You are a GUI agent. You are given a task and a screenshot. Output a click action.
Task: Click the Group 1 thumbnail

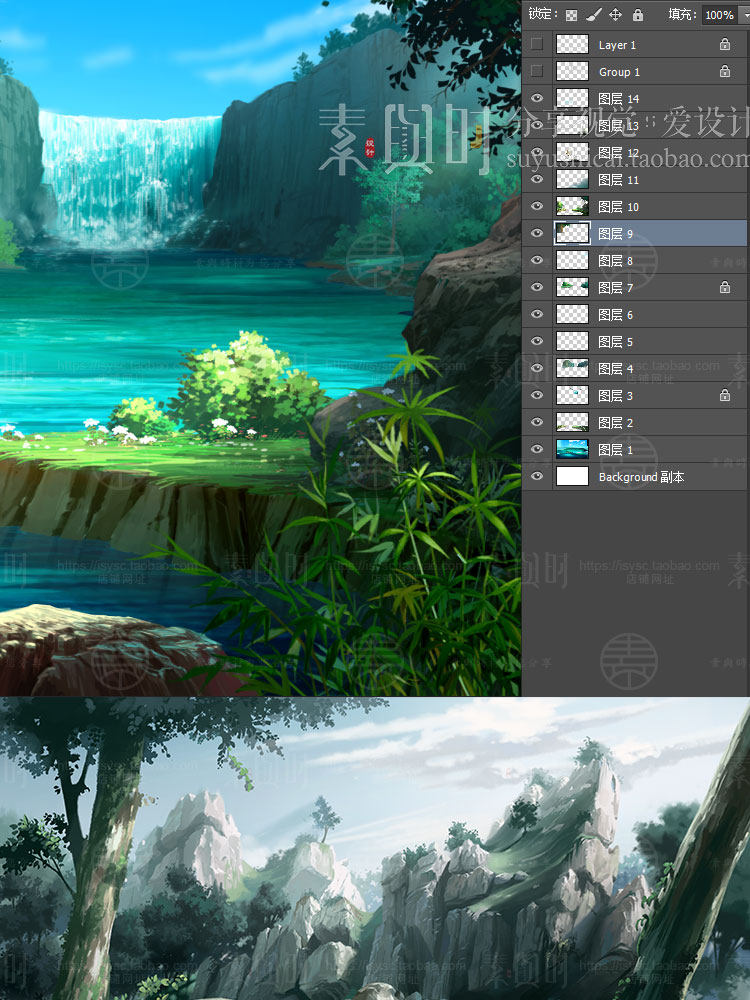[572, 71]
